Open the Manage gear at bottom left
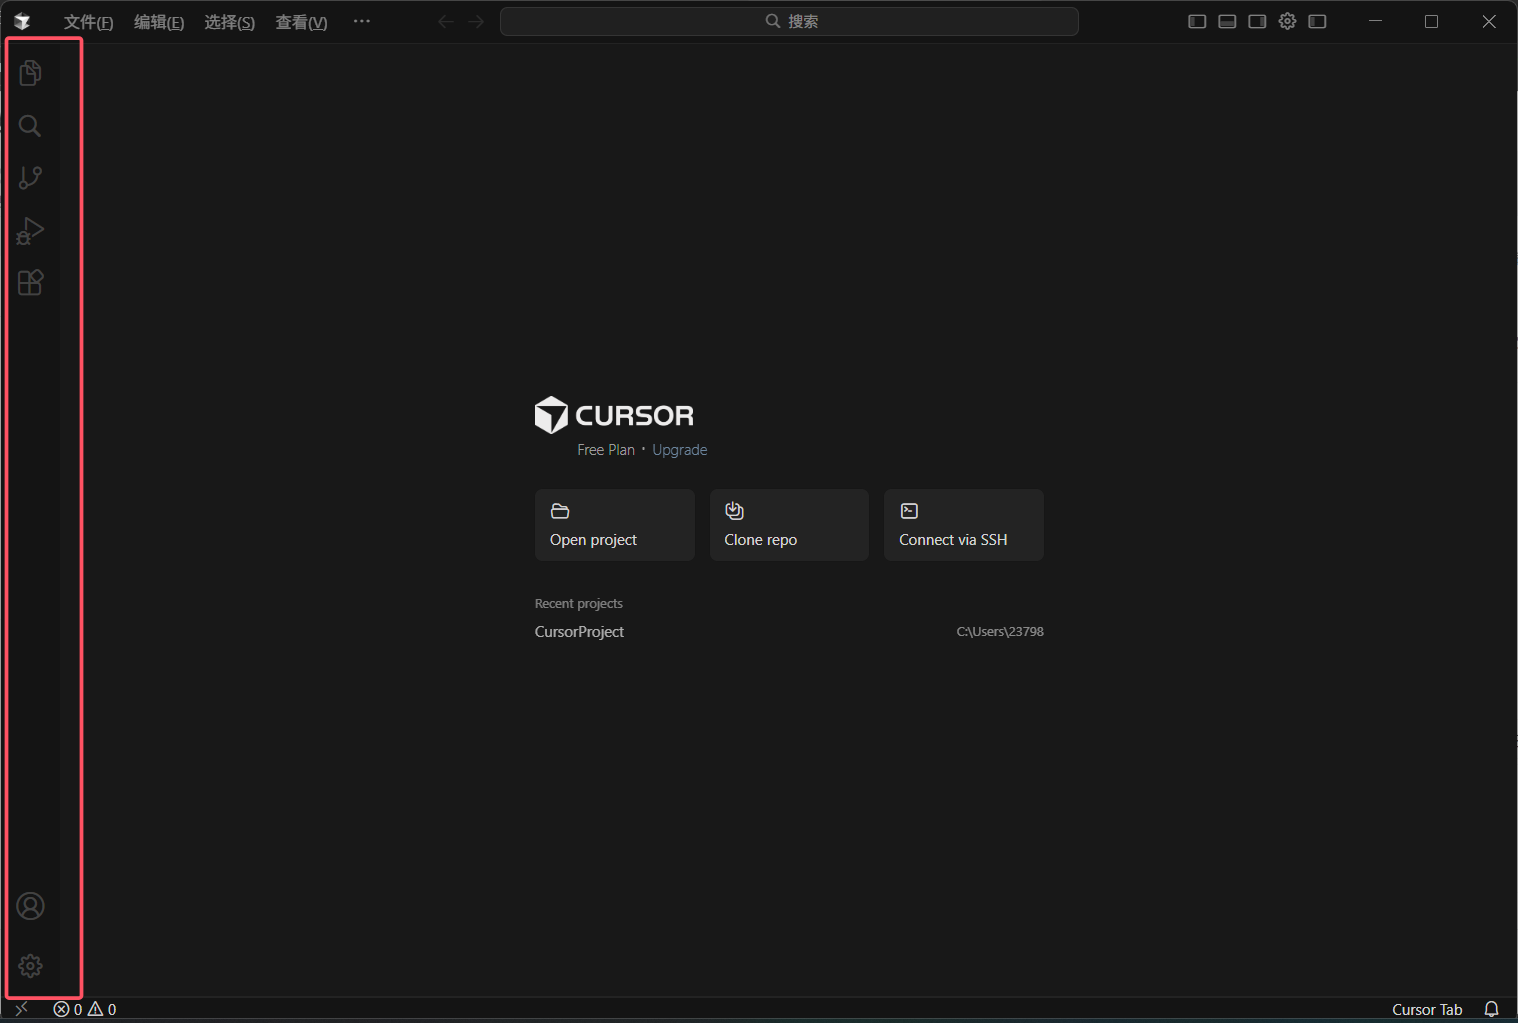Viewport: 1518px width, 1023px height. pyautogui.click(x=30, y=966)
